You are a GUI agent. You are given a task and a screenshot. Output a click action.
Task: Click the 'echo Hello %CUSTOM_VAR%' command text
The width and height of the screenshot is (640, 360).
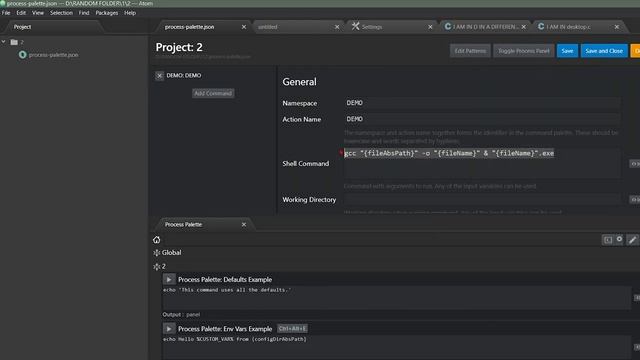[x=235, y=339]
